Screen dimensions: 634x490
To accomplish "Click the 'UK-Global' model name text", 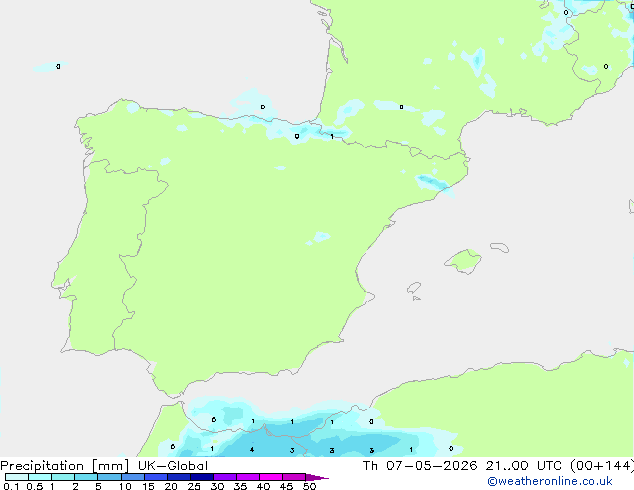I will coord(173,466).
